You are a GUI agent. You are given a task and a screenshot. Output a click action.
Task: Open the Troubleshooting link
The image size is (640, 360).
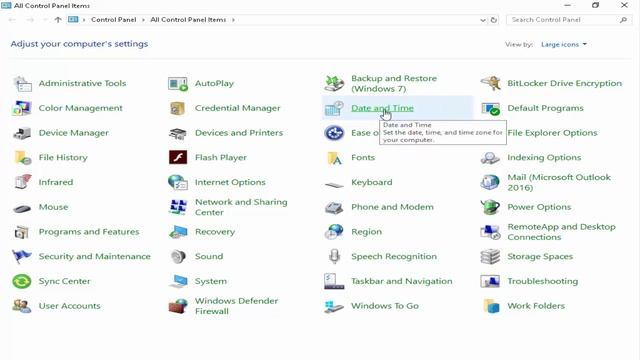542,281
